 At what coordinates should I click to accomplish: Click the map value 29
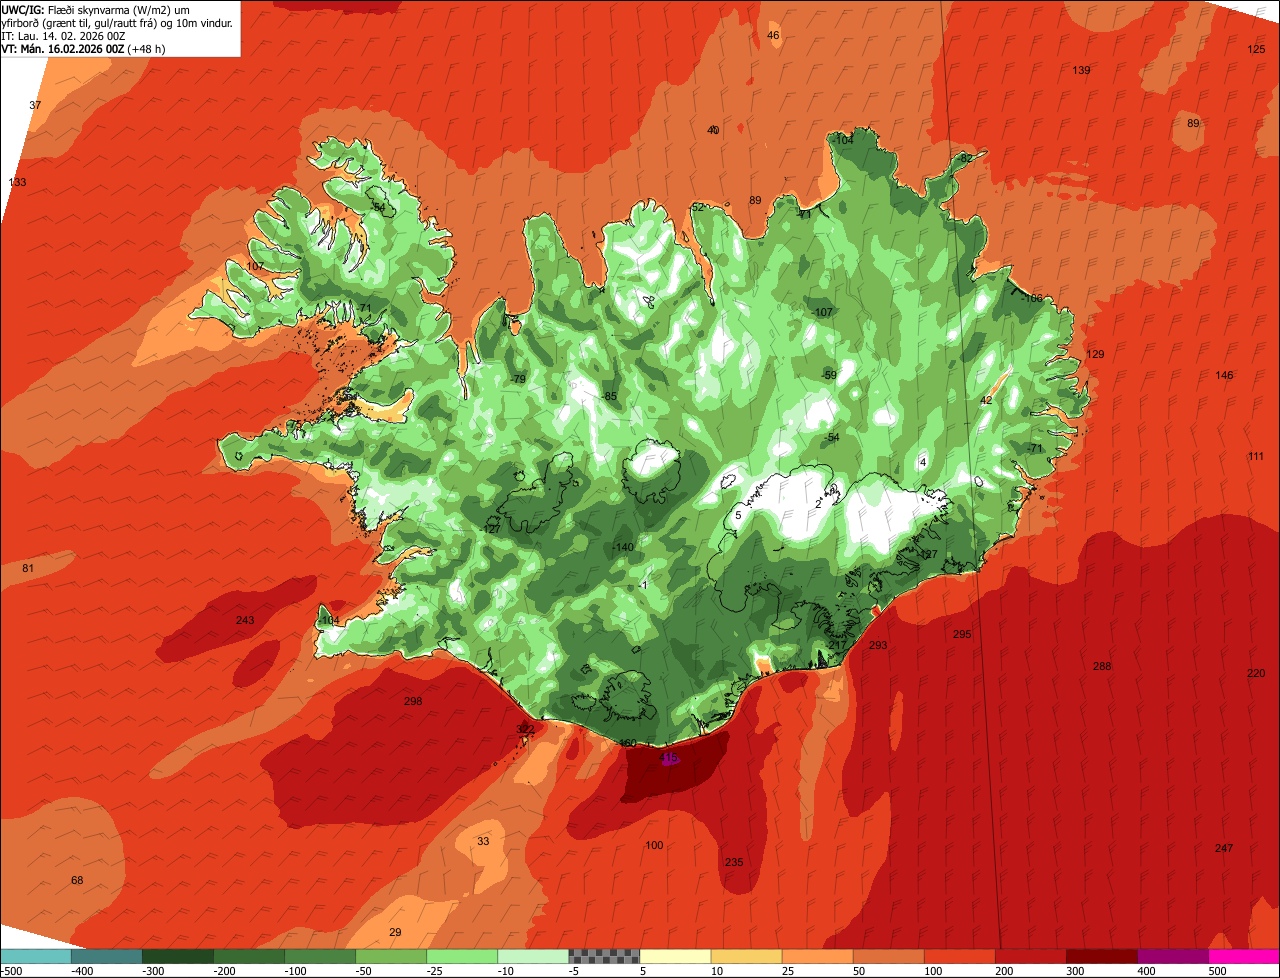coord(395,932)
